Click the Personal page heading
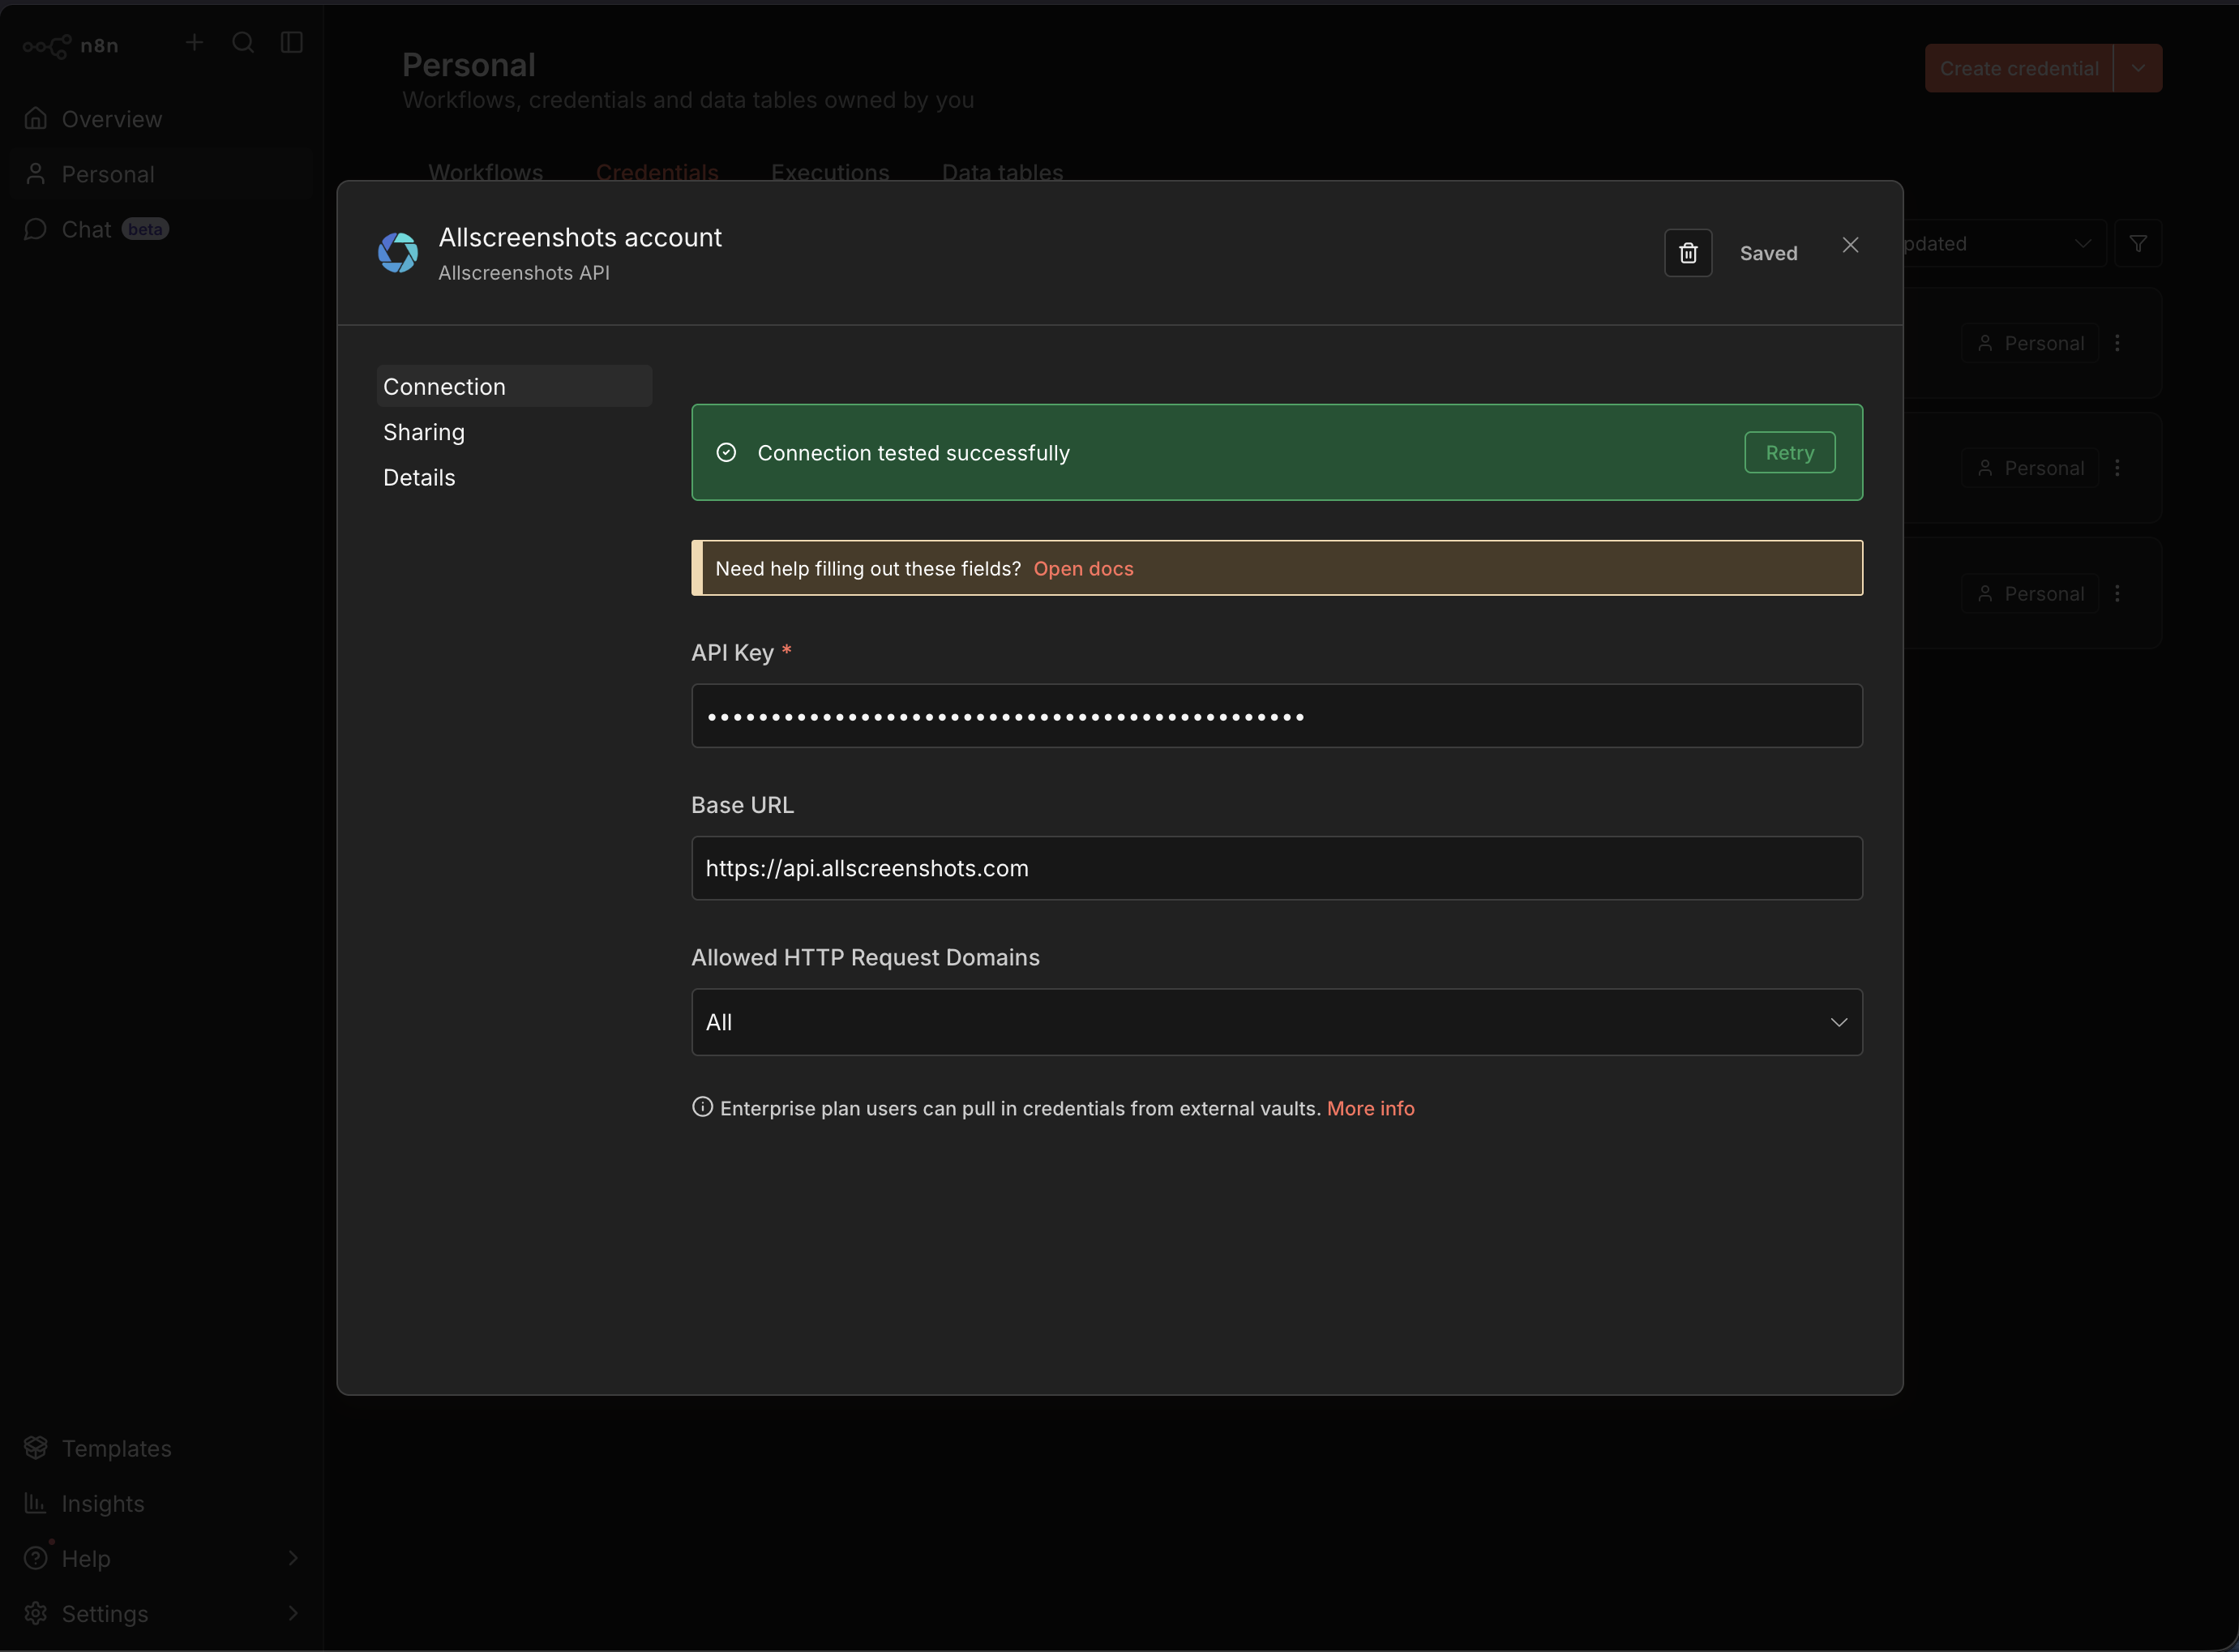 pyautogui.click(x=469, y=65)
